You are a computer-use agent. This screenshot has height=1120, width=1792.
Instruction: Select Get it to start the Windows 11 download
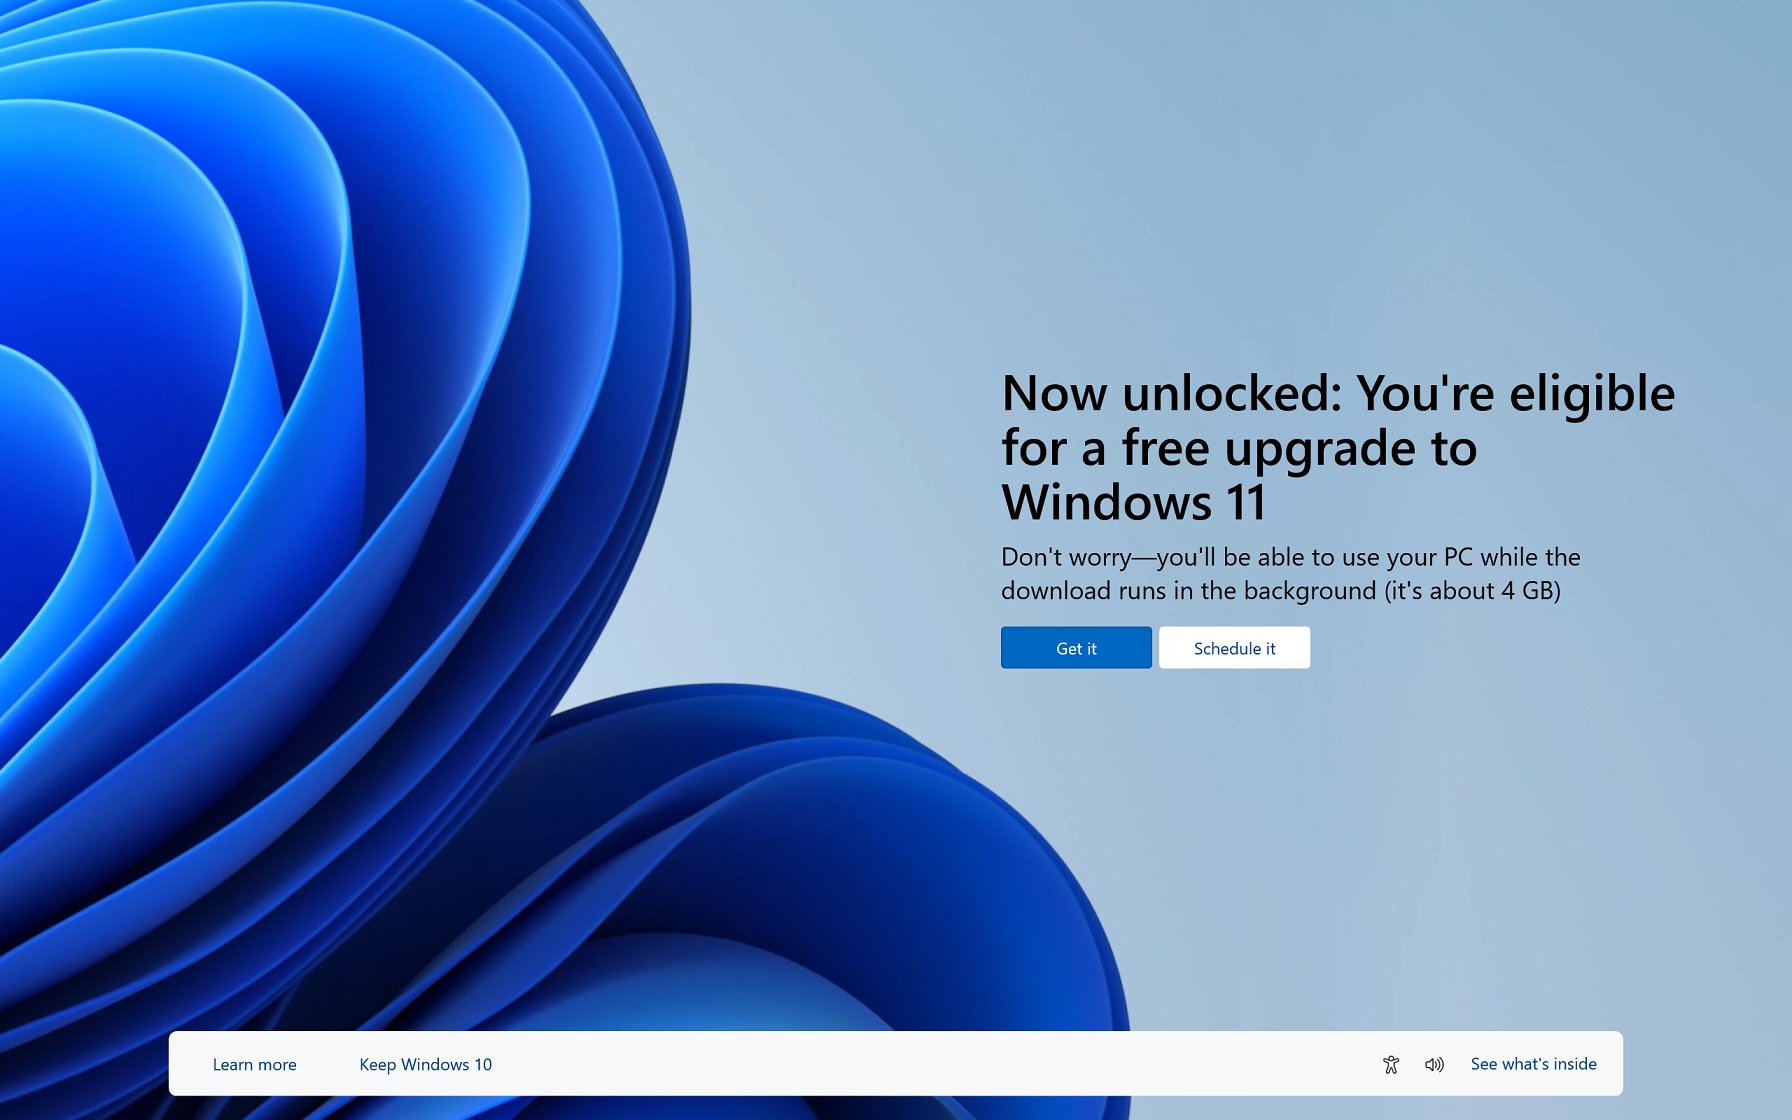coord(1075,648)
